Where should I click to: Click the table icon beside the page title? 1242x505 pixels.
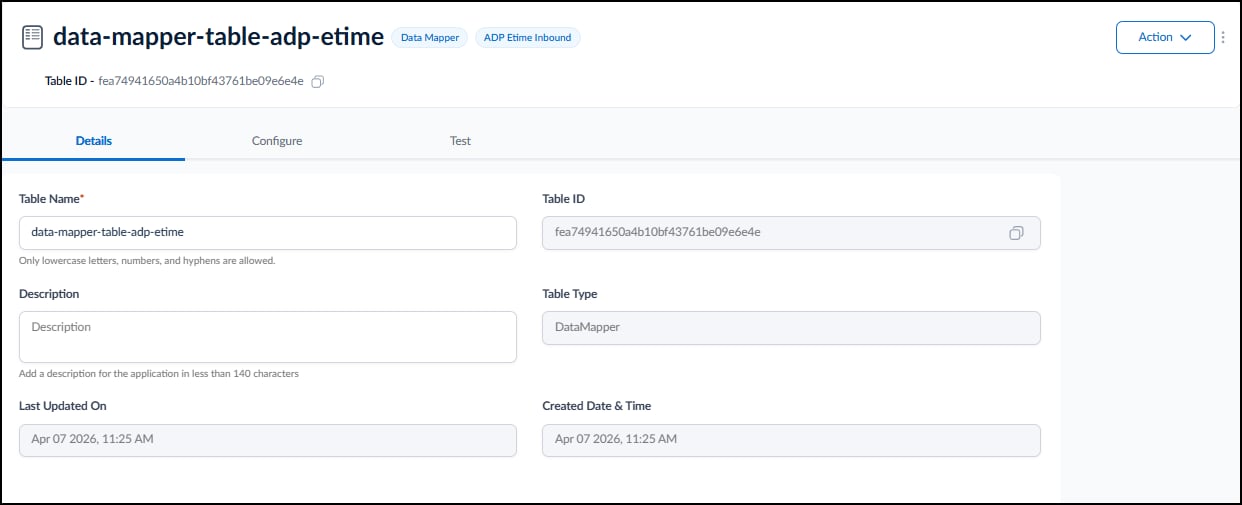[32, 37]
